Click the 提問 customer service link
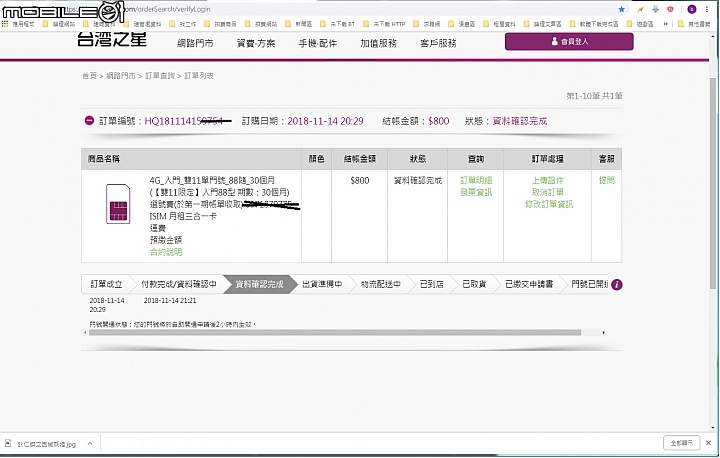Screen dimensions: 720x458 [x=607, y=180]
